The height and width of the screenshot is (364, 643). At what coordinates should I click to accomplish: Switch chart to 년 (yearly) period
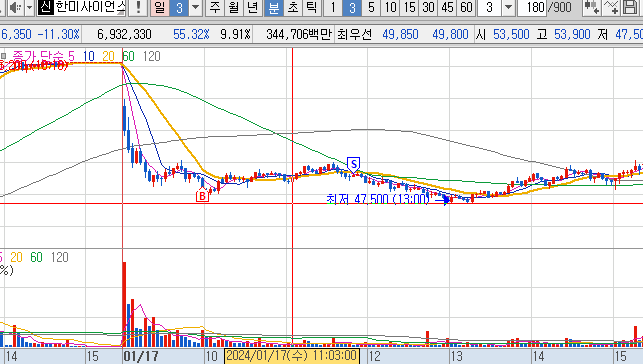tap(253, 7)
